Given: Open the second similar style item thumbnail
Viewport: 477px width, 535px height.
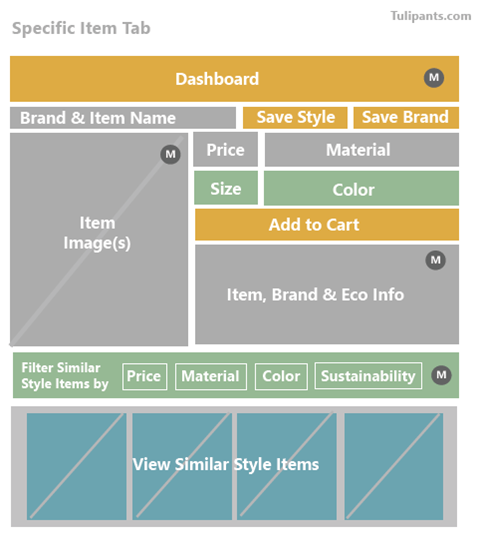Looking at the screenshot, I should 182,466.
